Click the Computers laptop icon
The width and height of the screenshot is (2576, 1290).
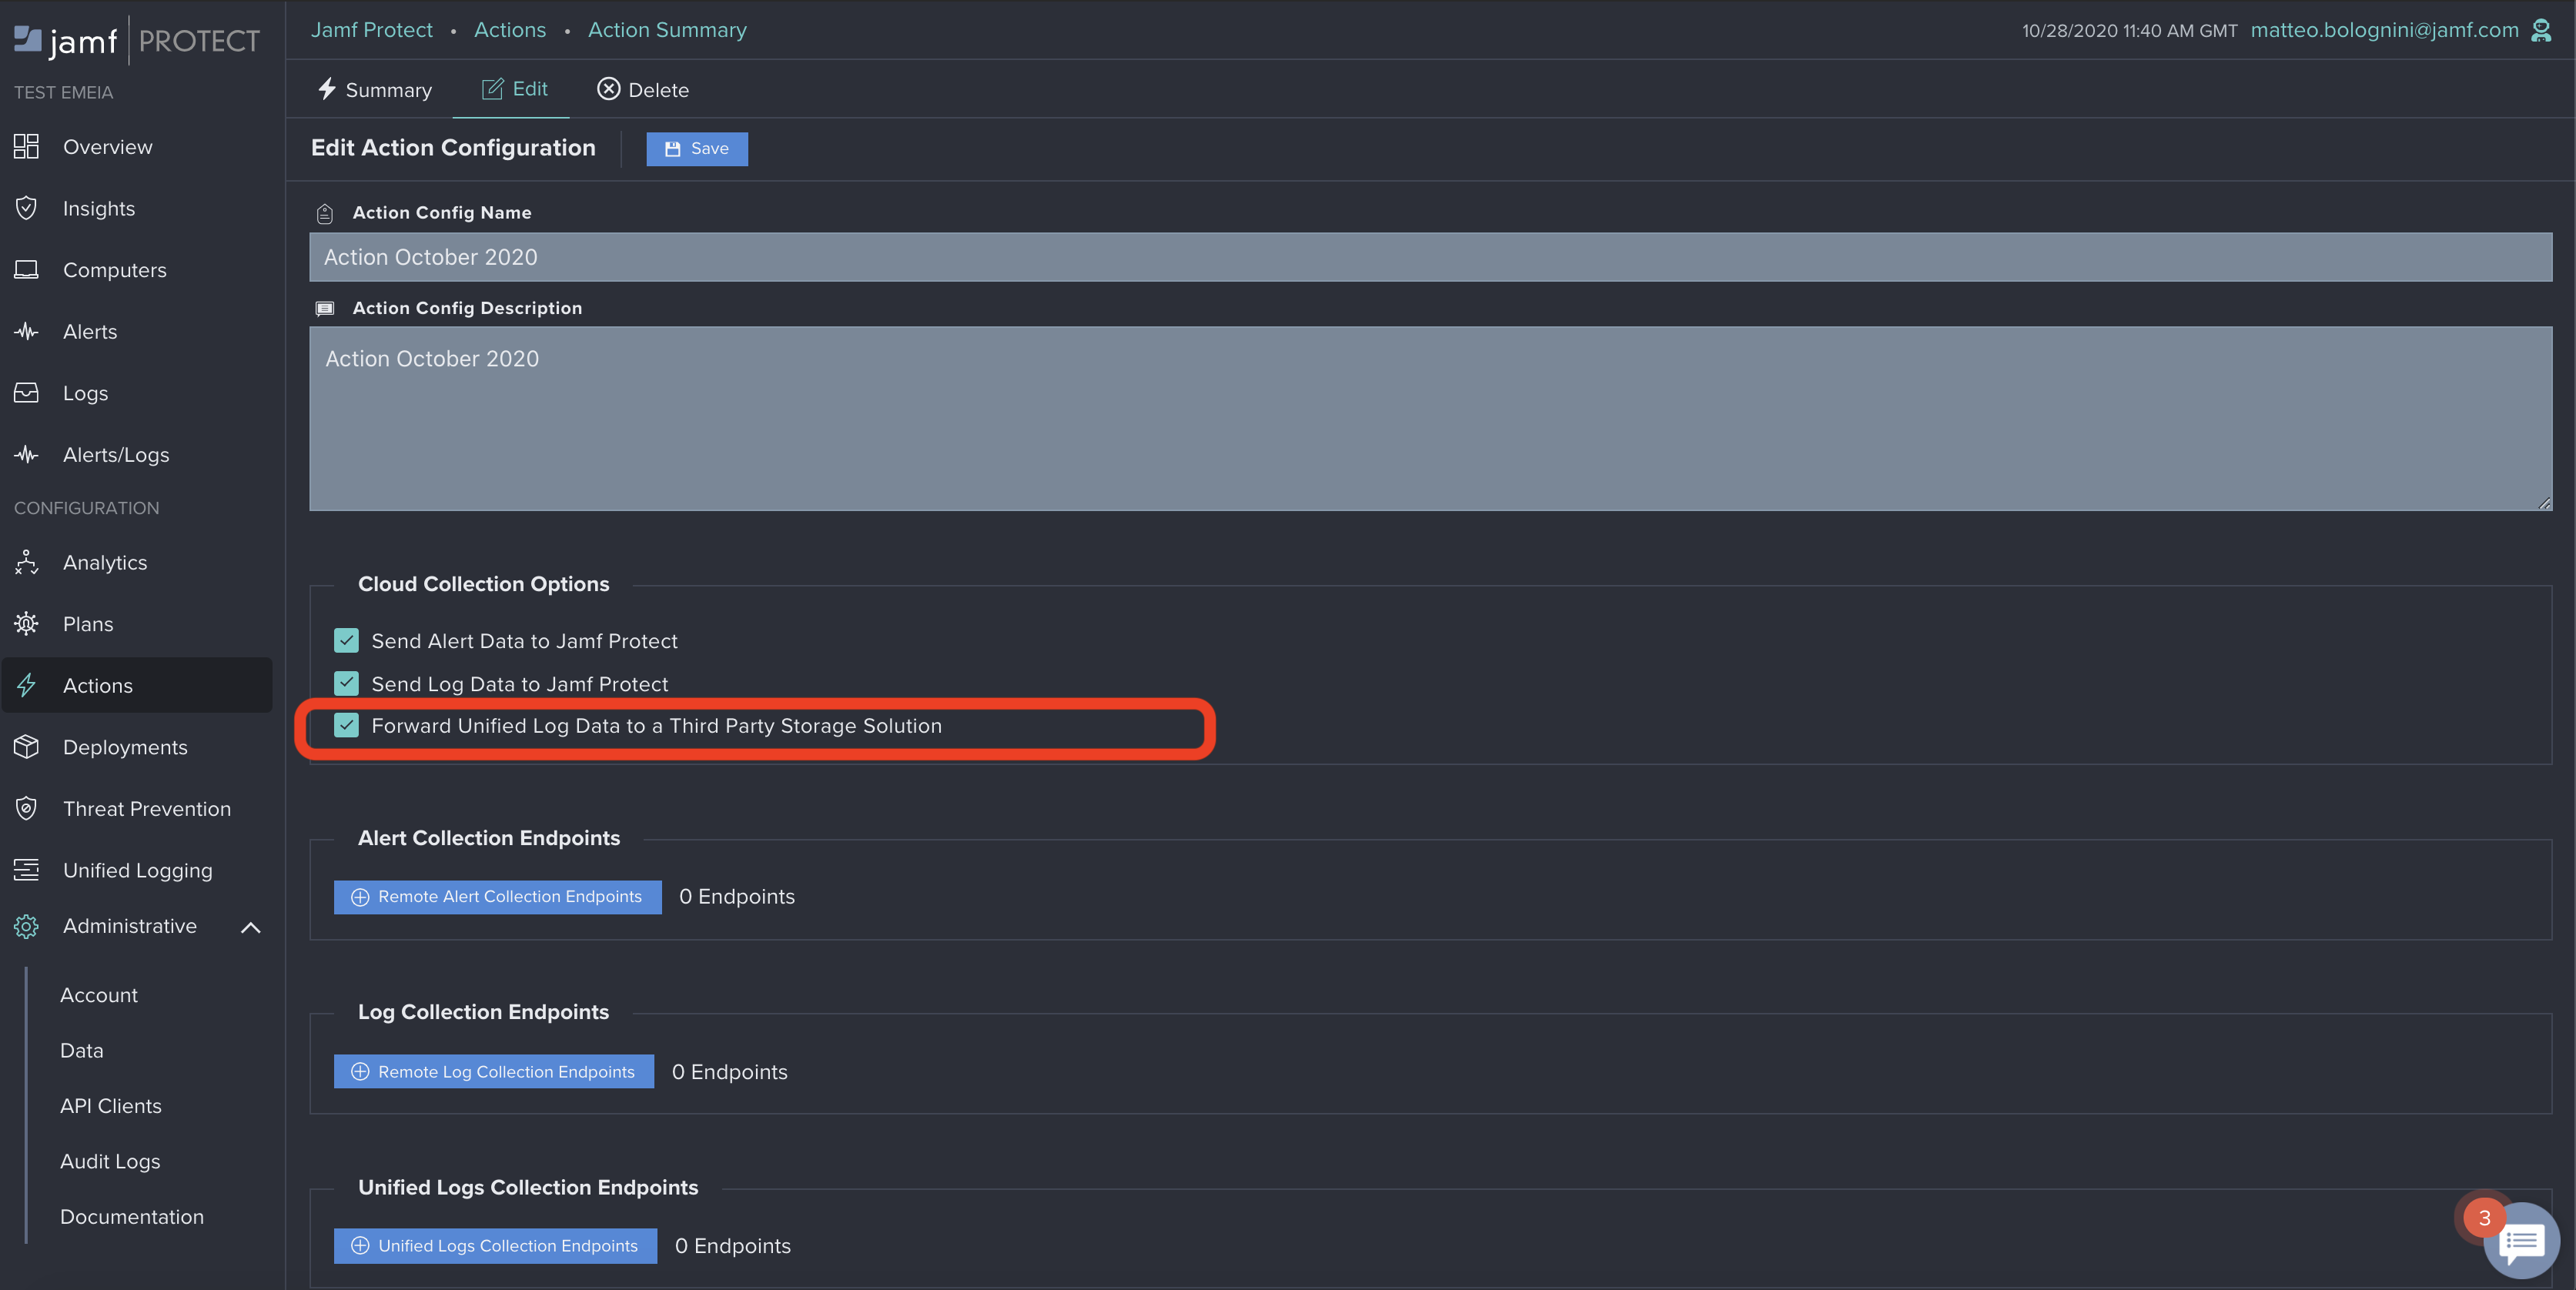tap(26, 270)
